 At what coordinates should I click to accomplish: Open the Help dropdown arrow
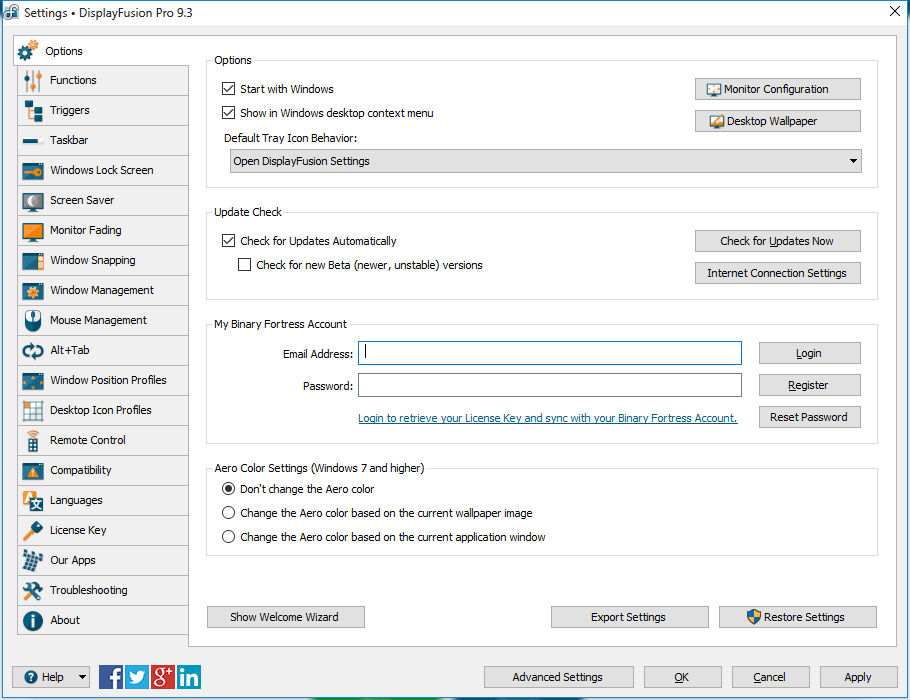click(x=81, y=677)
